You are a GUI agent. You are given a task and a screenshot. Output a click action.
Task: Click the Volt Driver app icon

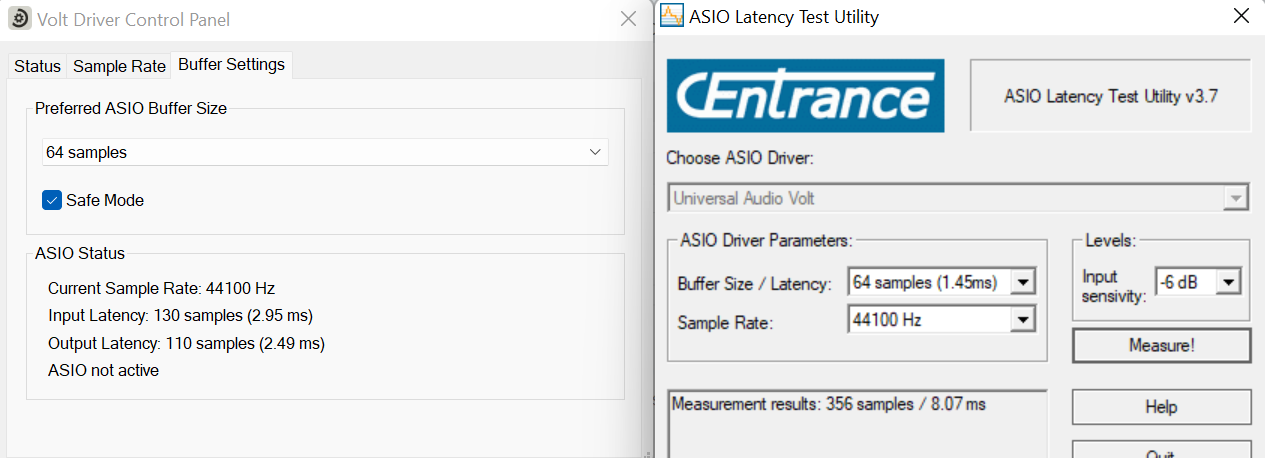pyautogui.click(x=19, y=18)
